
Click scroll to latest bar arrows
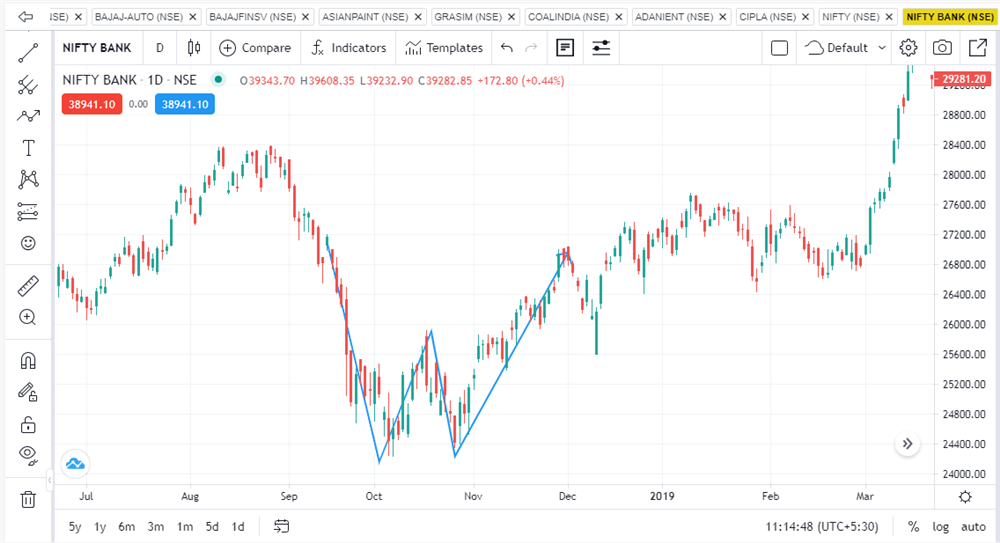point(908,443)
